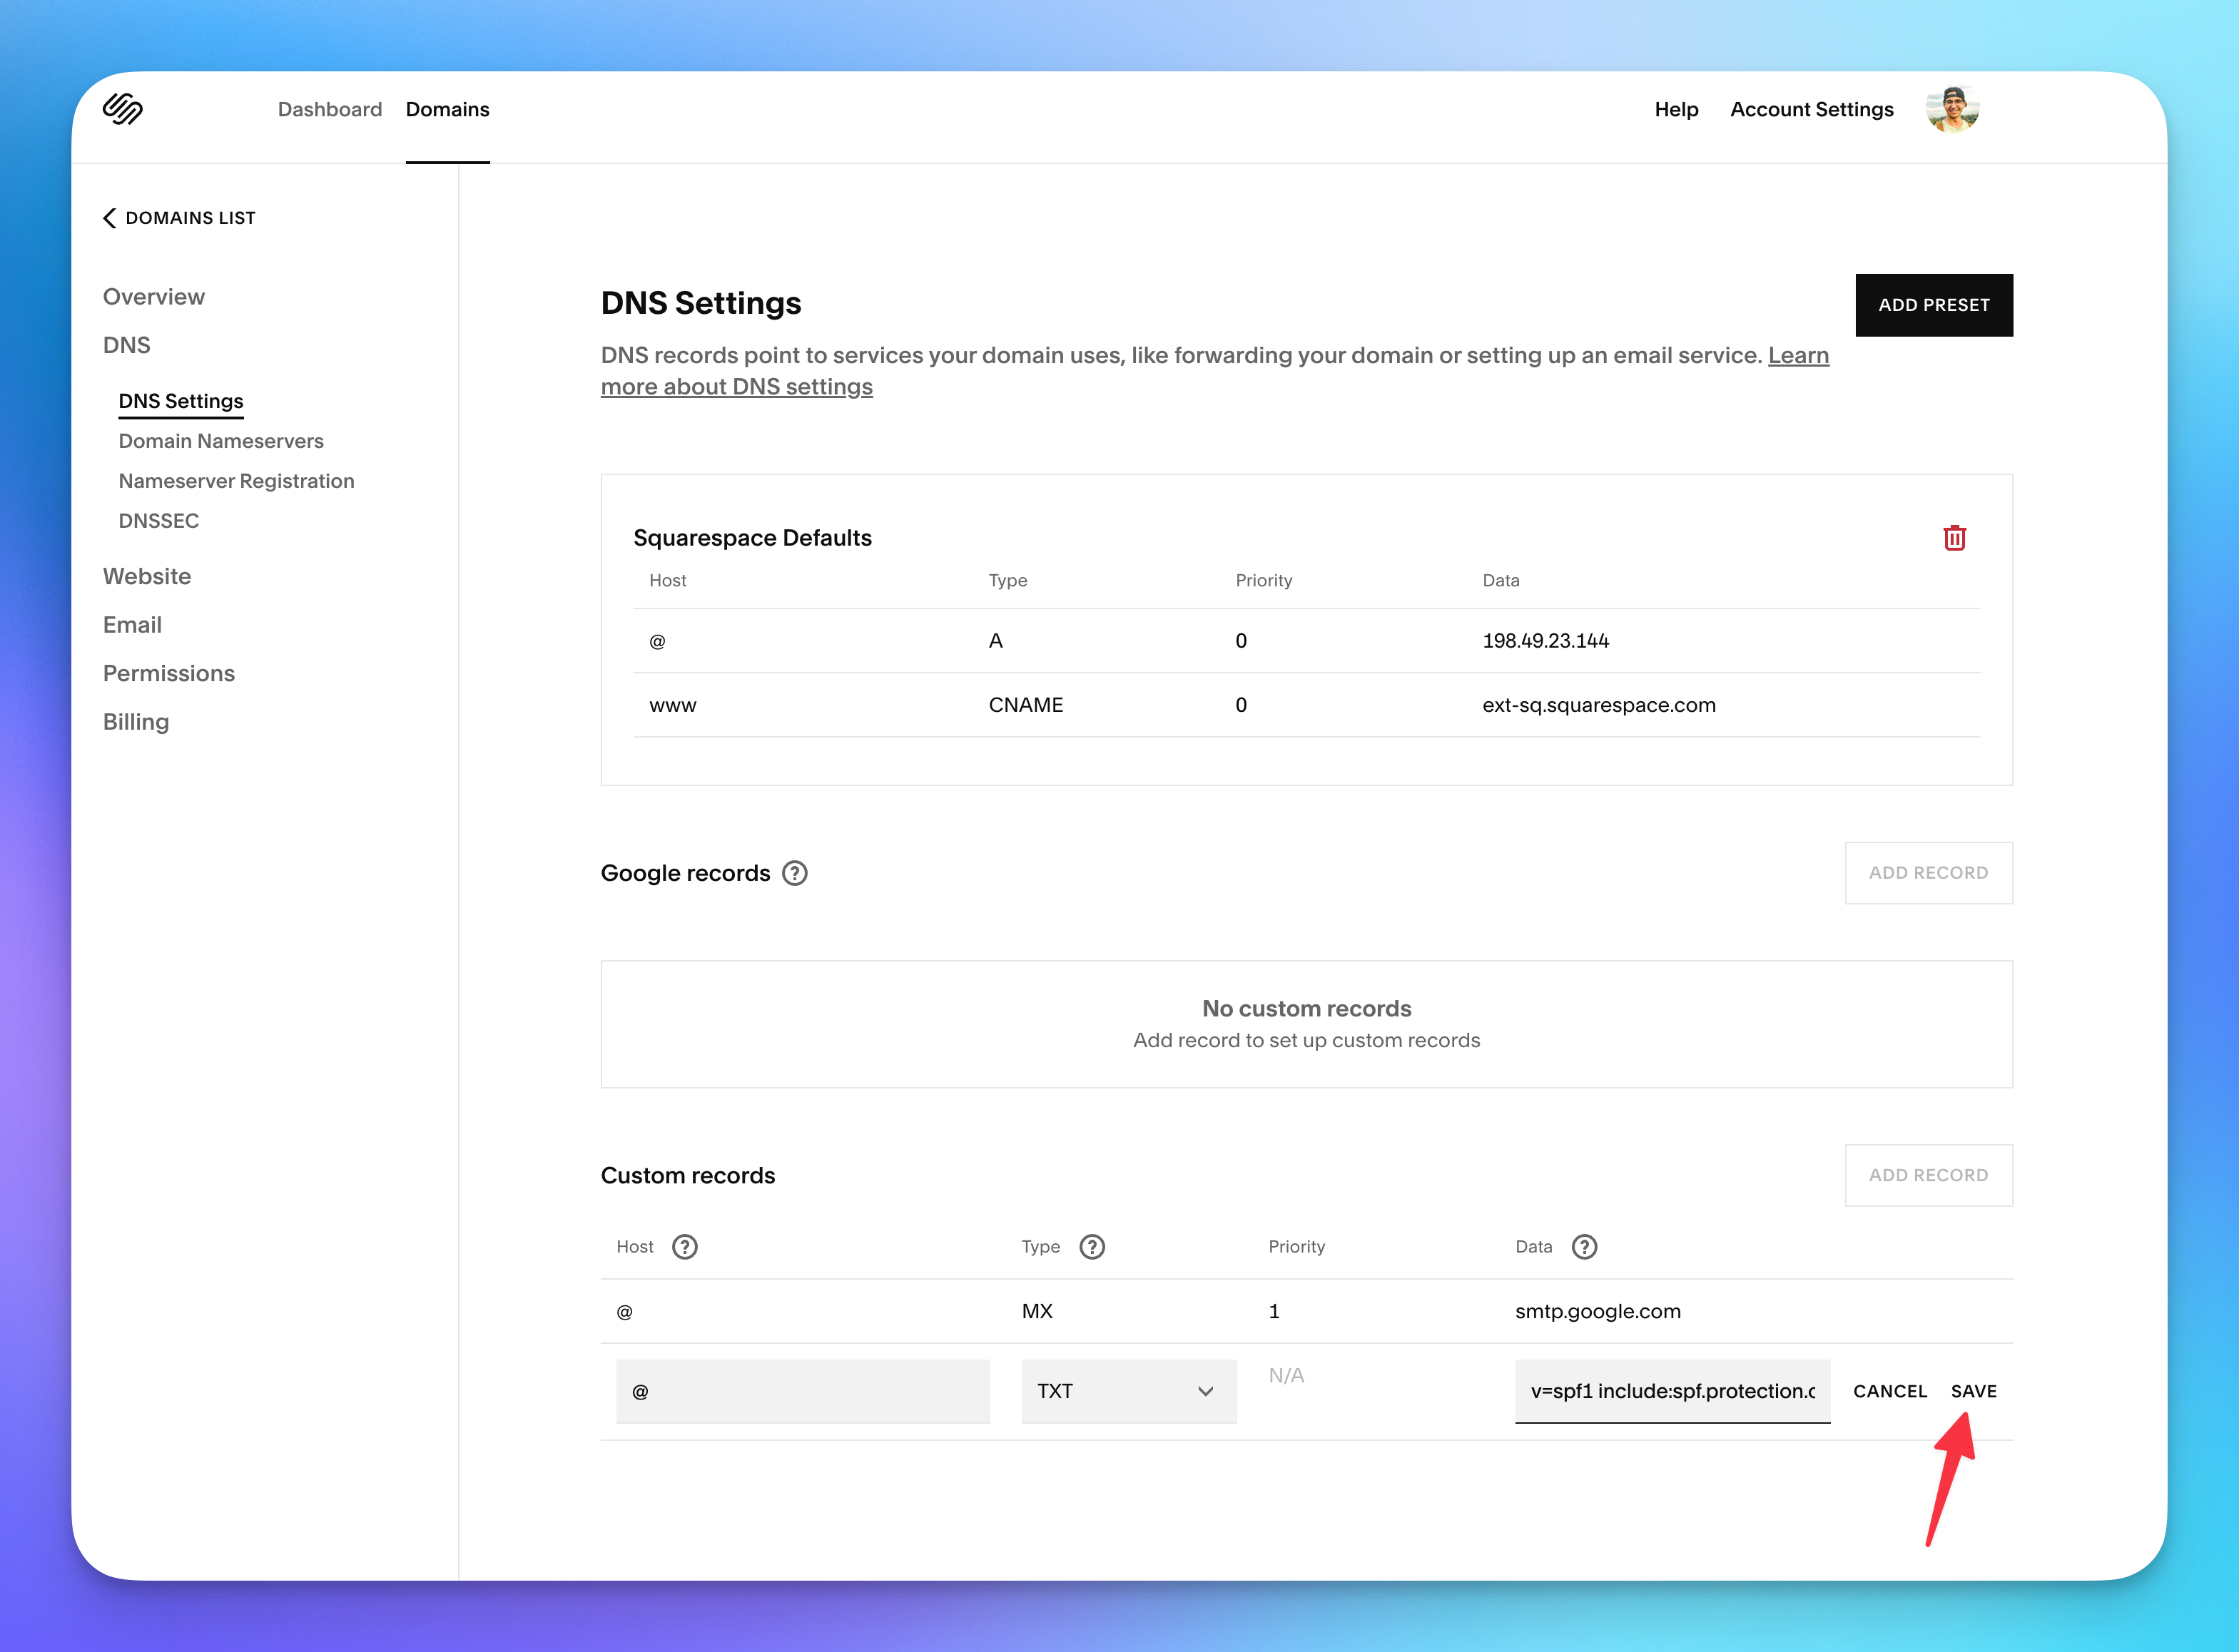The height and width of the screenshot is (1652, 2239).
Task: Select Domain Nameservers in sidebar
Action: 221,441
